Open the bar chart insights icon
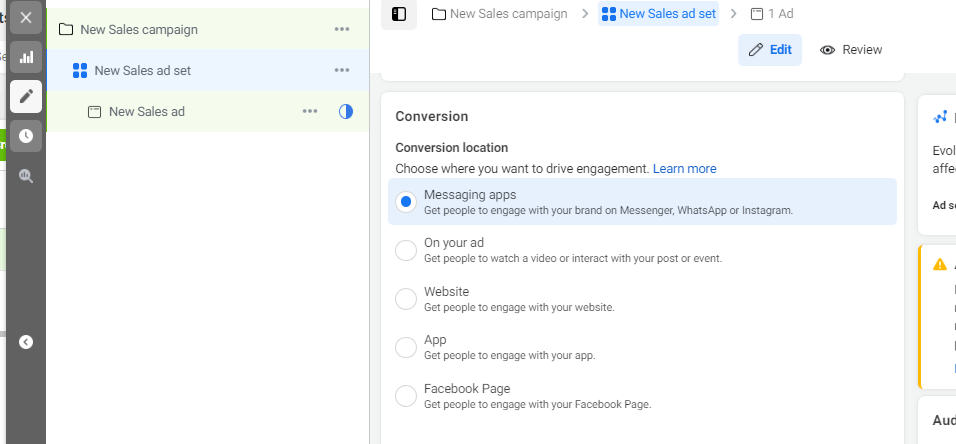This screenshot has width=956, height=444. (26, 57)
